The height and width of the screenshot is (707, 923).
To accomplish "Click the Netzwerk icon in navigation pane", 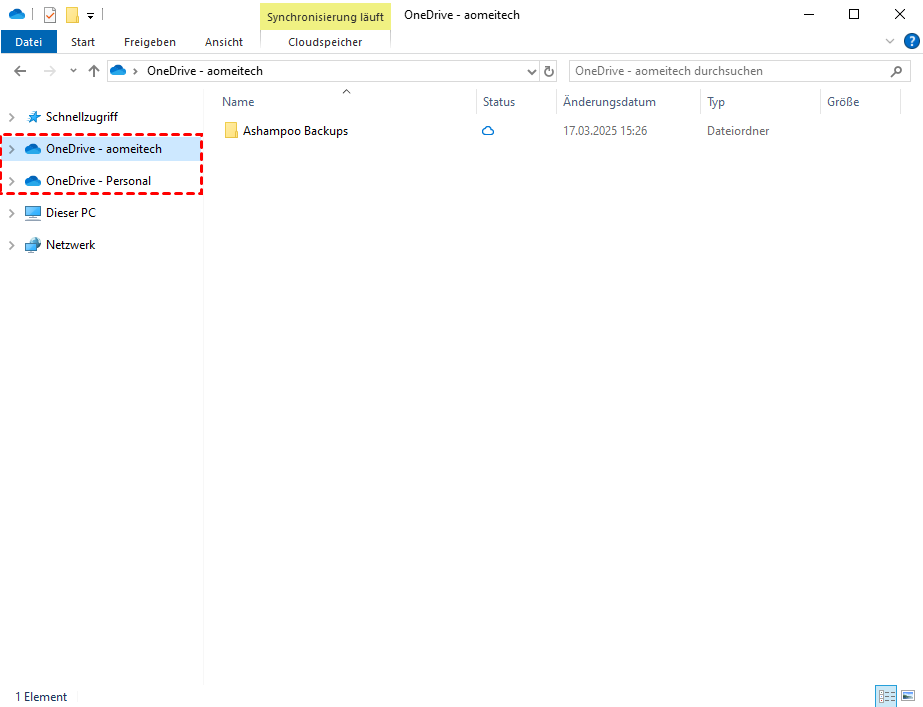I will pos(33,245).
